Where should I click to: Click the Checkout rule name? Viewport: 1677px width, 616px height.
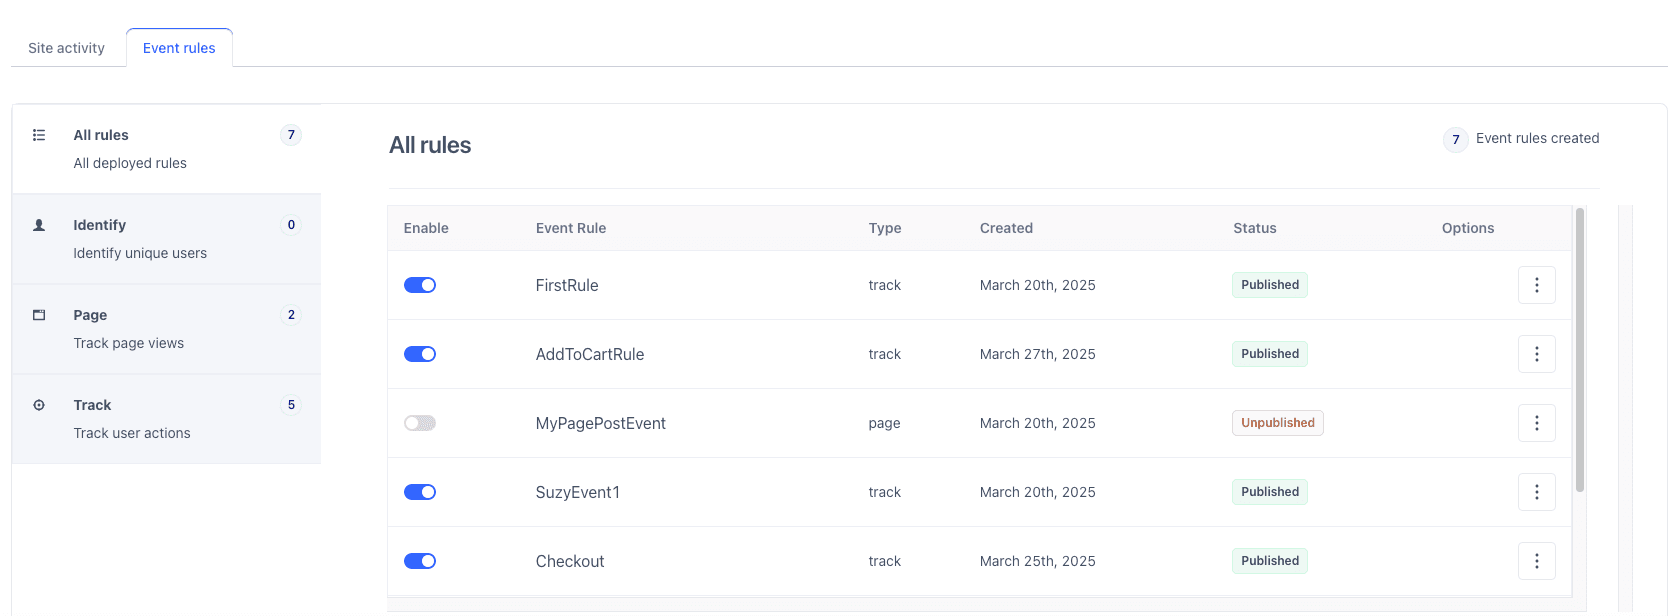point(570,561)
